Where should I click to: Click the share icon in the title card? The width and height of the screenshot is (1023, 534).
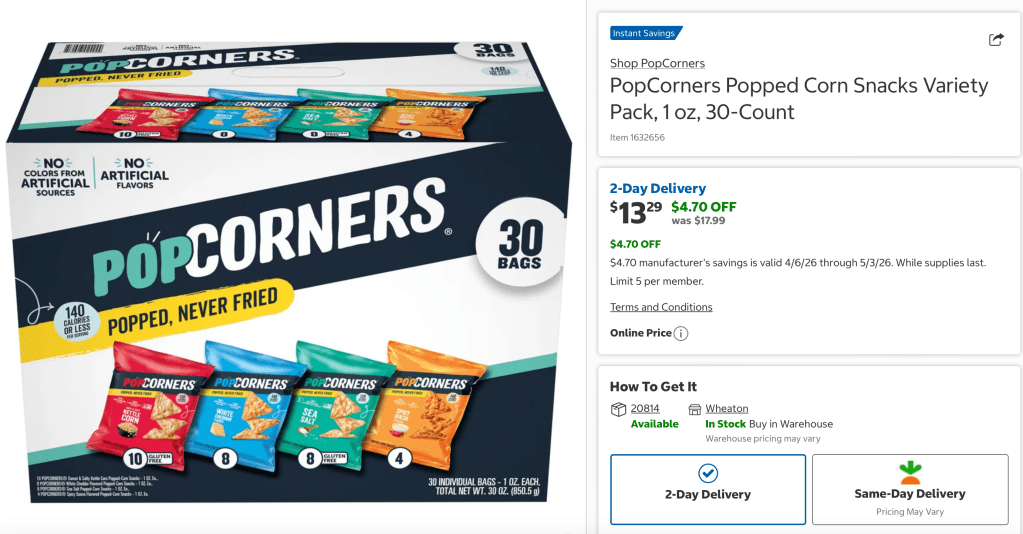[996, 40]
